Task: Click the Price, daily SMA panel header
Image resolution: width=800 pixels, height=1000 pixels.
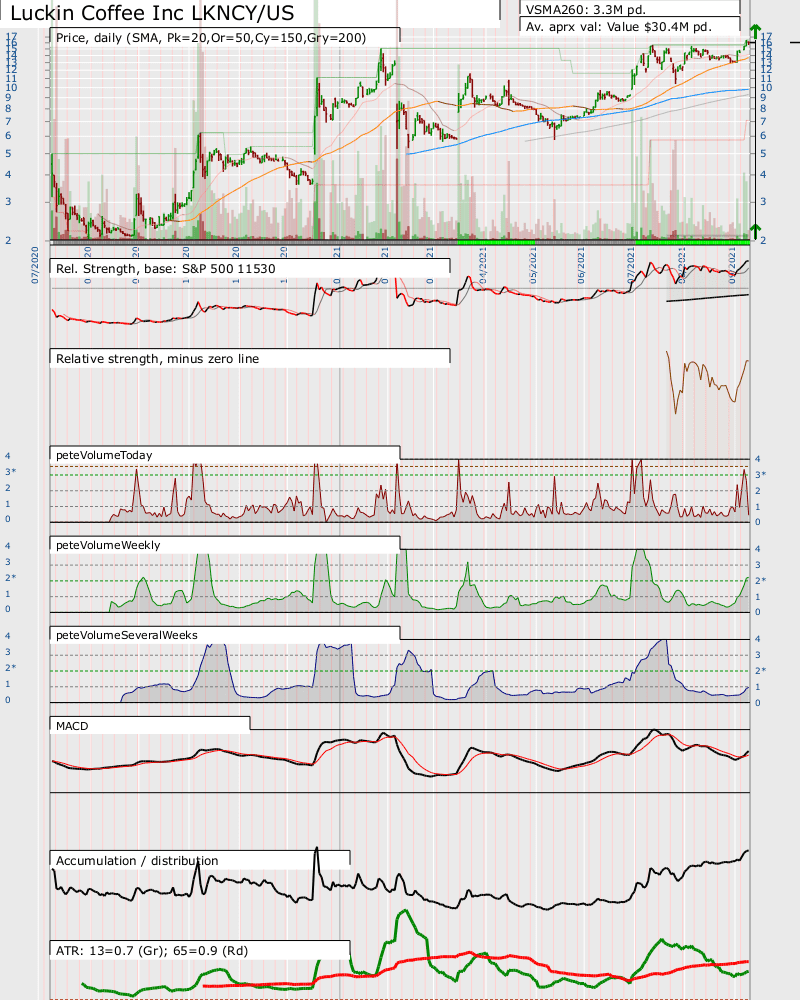Action: 211,38
